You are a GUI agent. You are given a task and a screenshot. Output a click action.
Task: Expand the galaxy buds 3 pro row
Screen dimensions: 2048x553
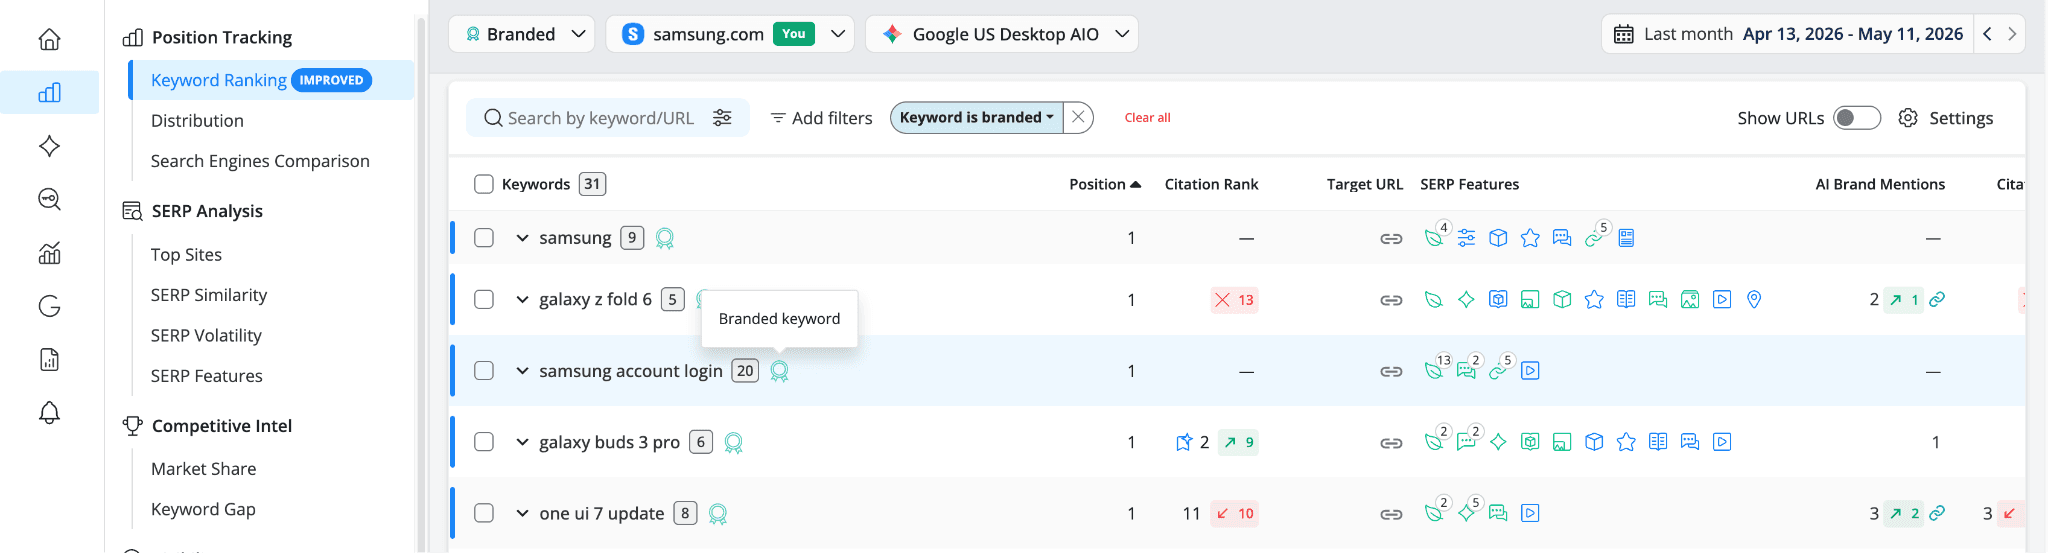click(x=522, y=442)
